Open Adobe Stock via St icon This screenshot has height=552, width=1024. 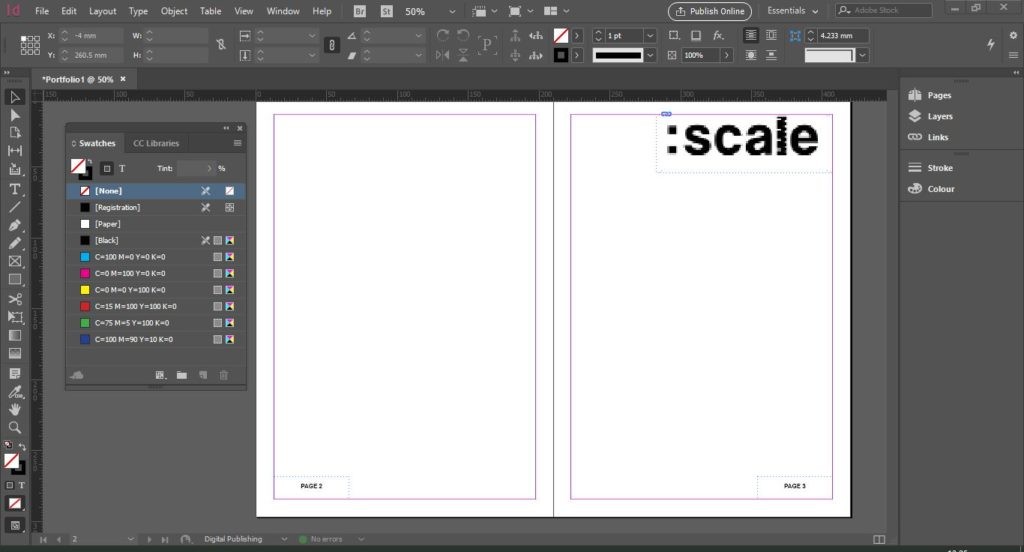point(387,11)
